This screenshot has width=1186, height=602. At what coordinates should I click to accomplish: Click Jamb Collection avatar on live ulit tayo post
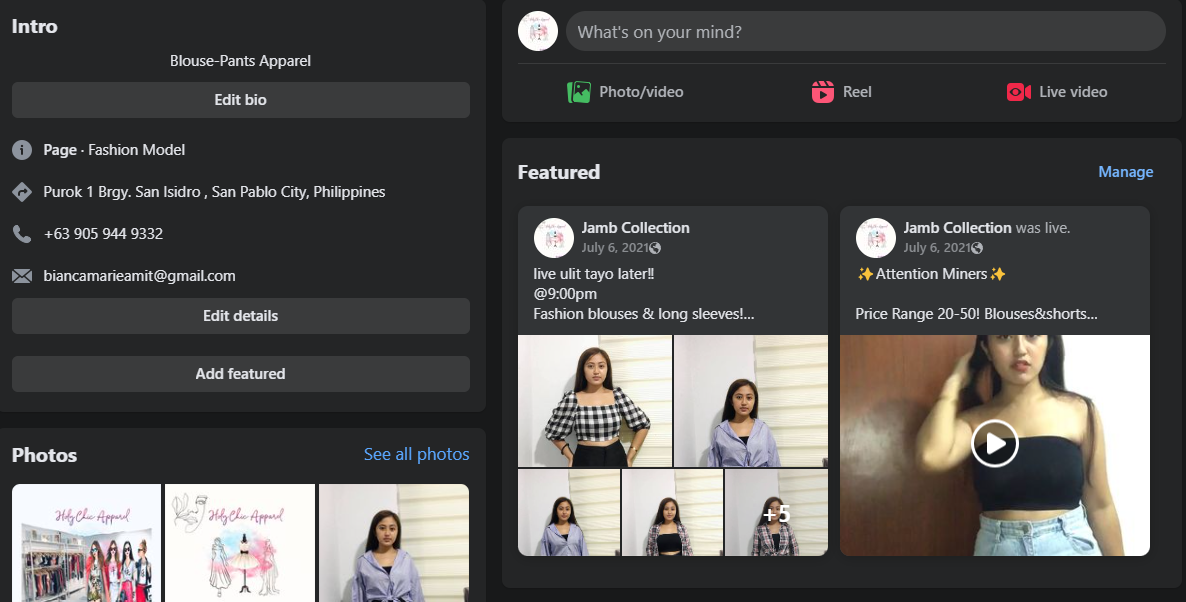pyautogui.click(x=554, y=237)
